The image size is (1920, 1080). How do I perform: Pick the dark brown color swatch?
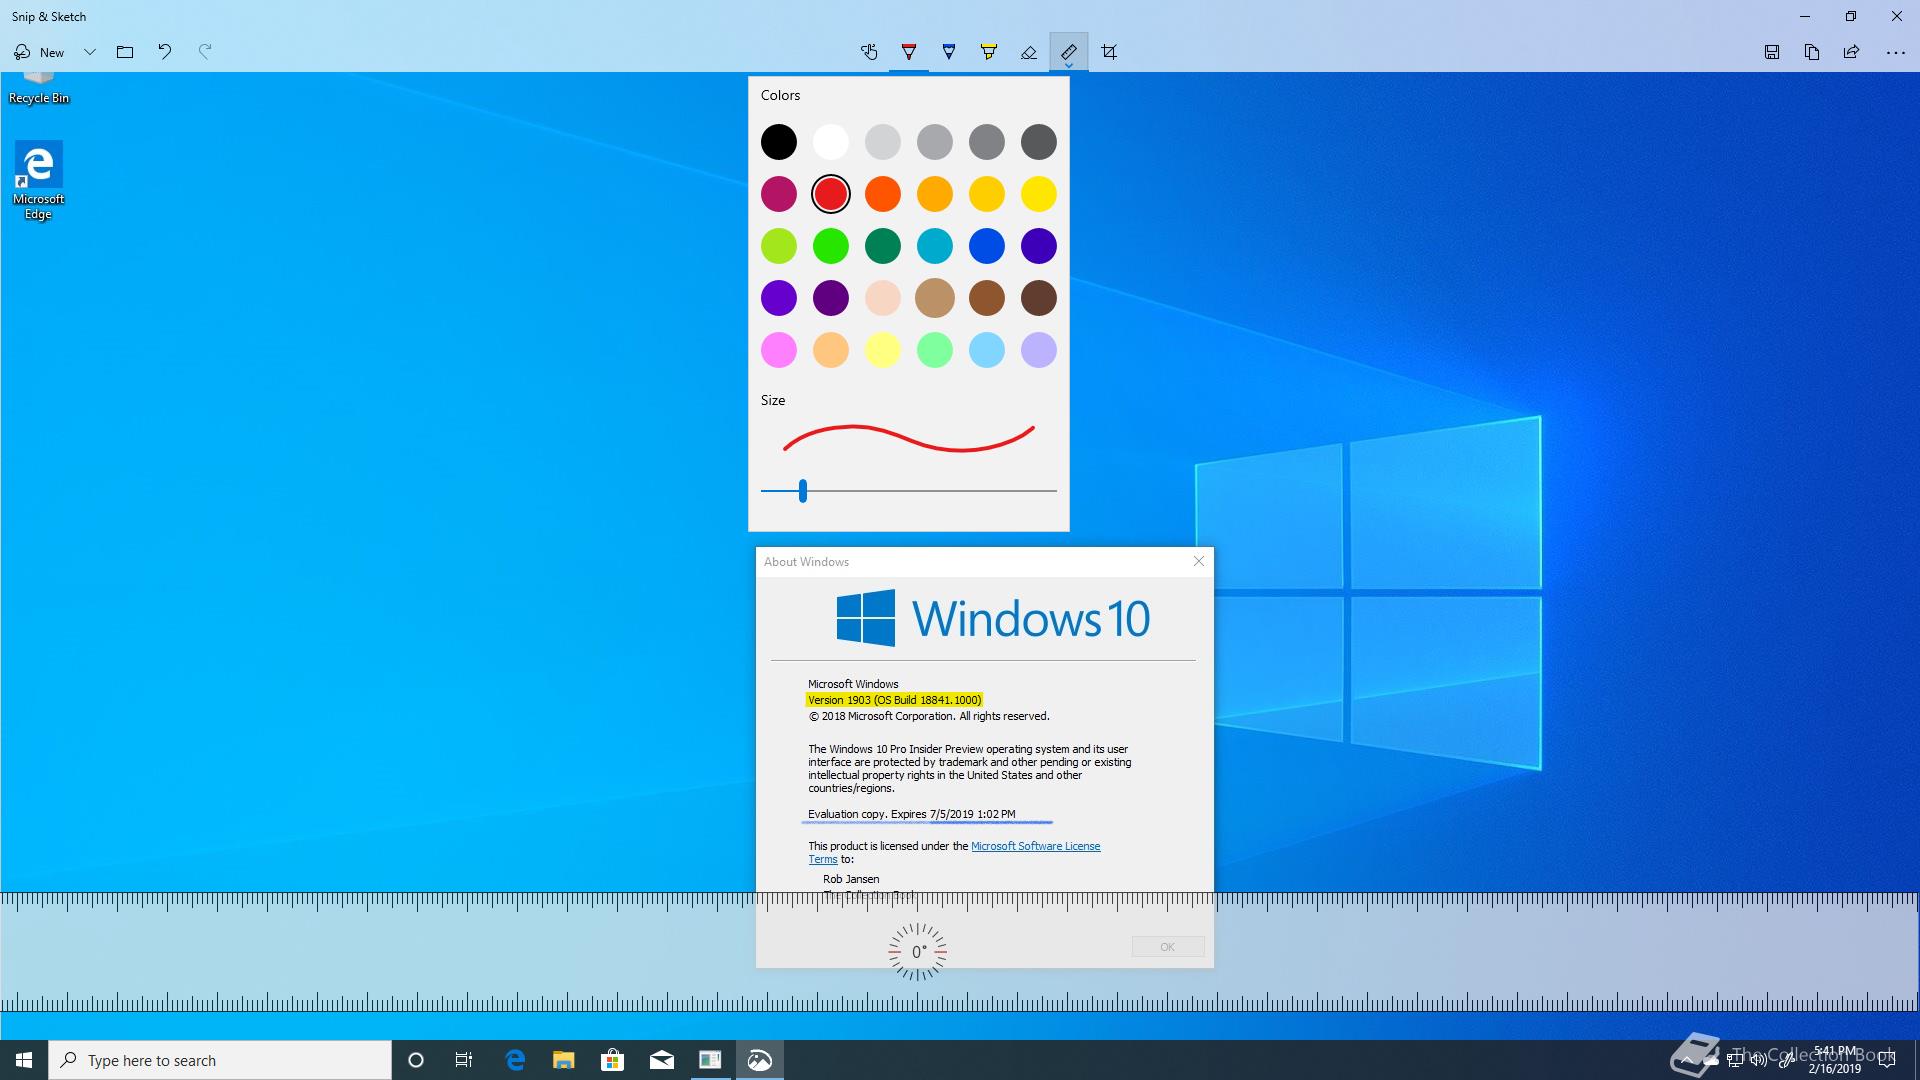pos(1039,298)
